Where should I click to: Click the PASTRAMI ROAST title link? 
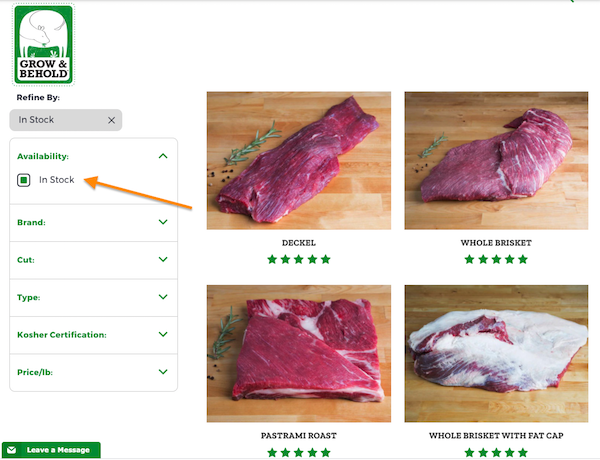(299, 436)
